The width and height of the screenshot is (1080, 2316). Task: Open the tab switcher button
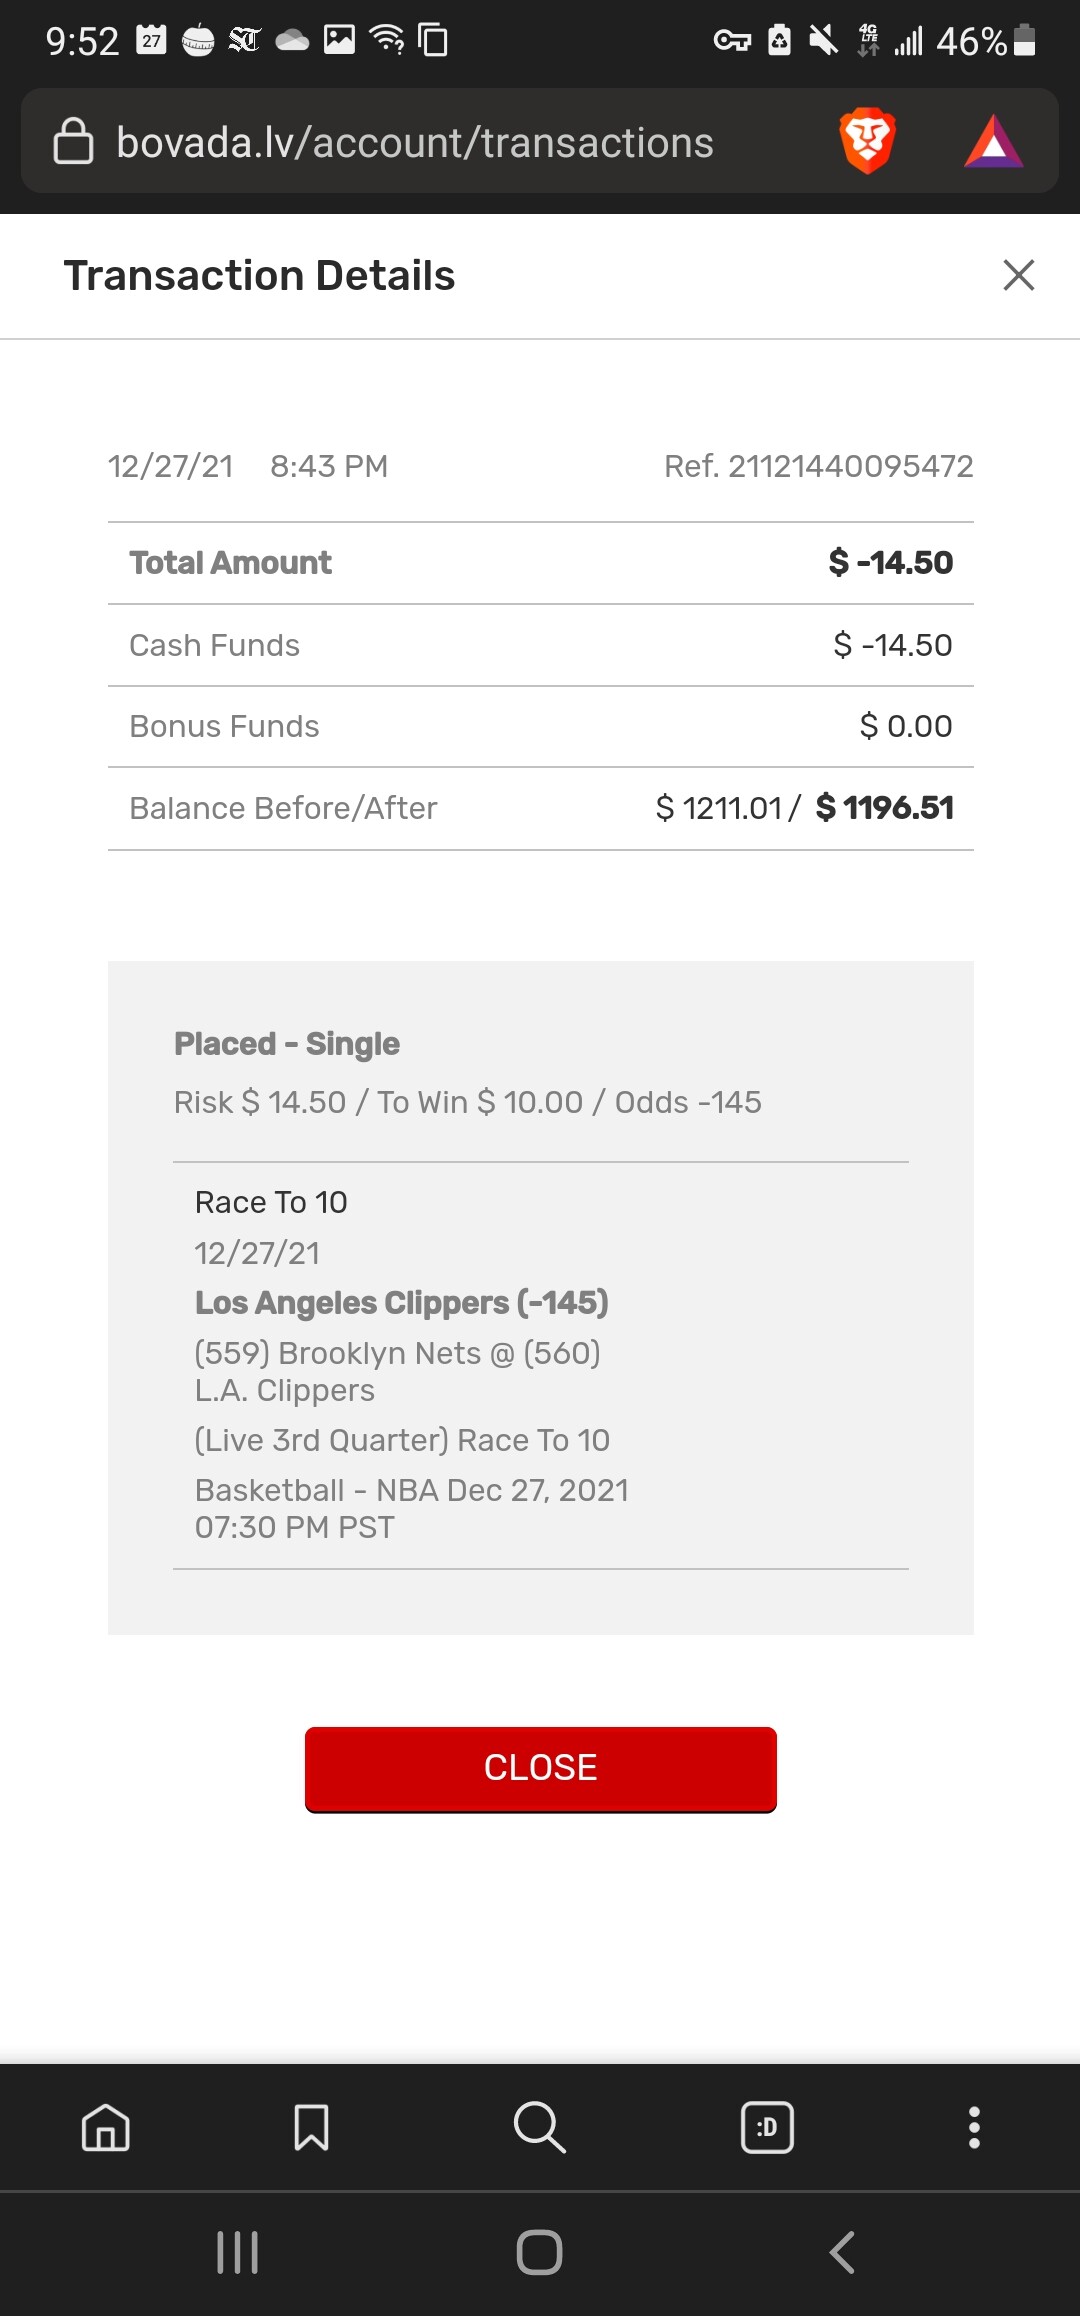tap(767, 2127)
